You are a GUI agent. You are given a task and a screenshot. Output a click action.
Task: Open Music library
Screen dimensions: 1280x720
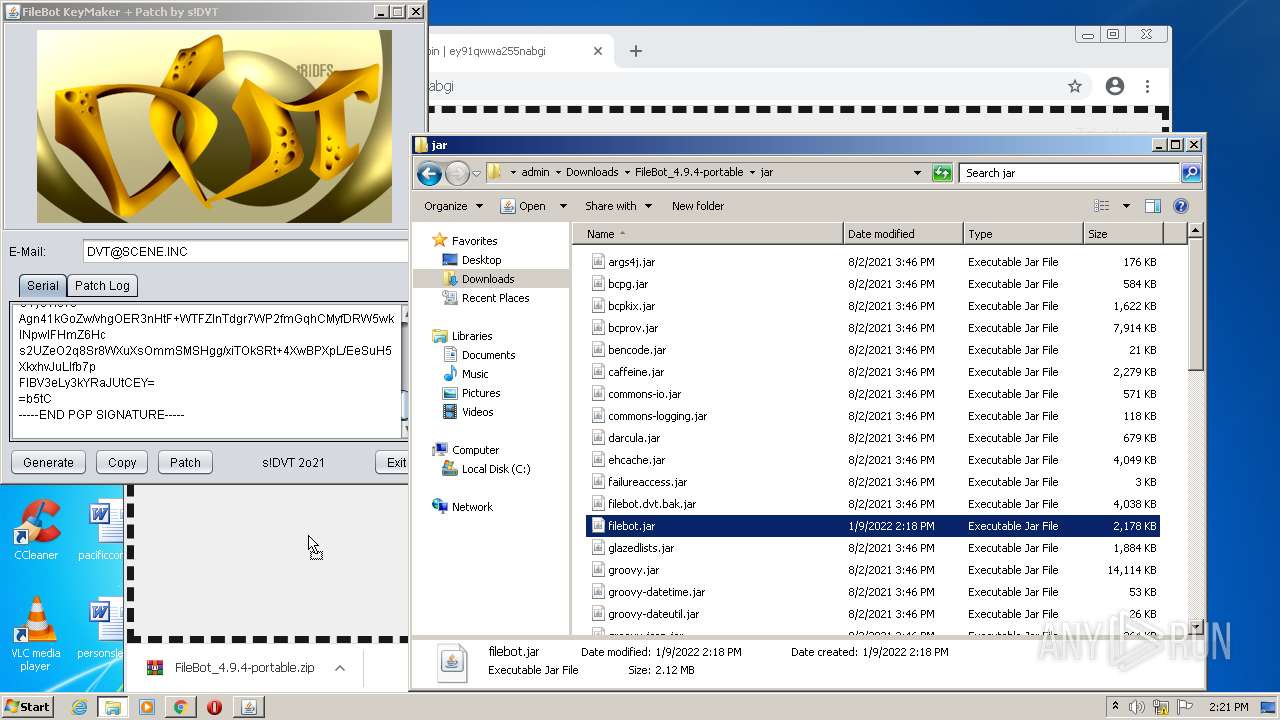475,374
